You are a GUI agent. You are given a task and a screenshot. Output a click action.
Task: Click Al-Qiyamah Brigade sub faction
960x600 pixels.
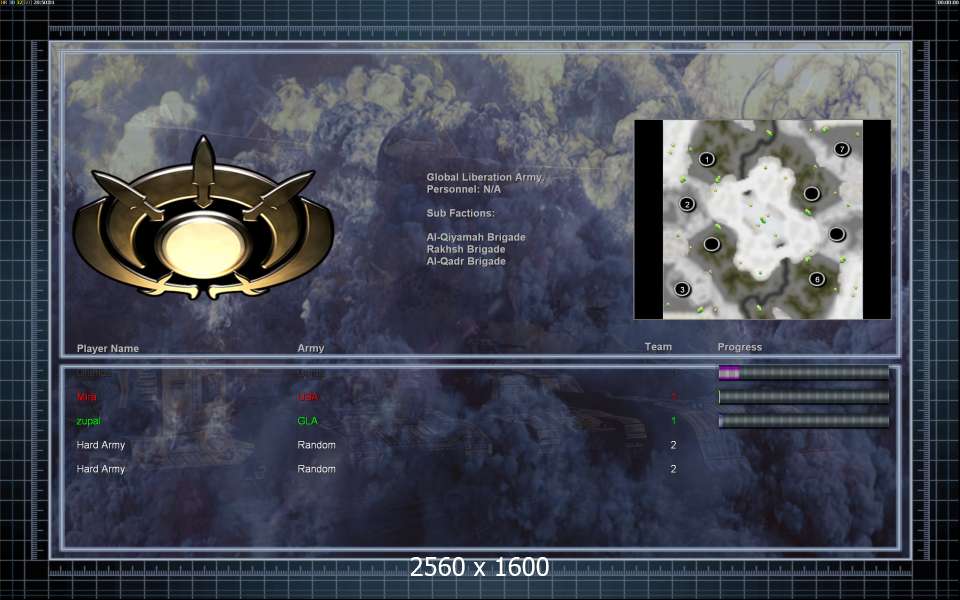(476, 237)
